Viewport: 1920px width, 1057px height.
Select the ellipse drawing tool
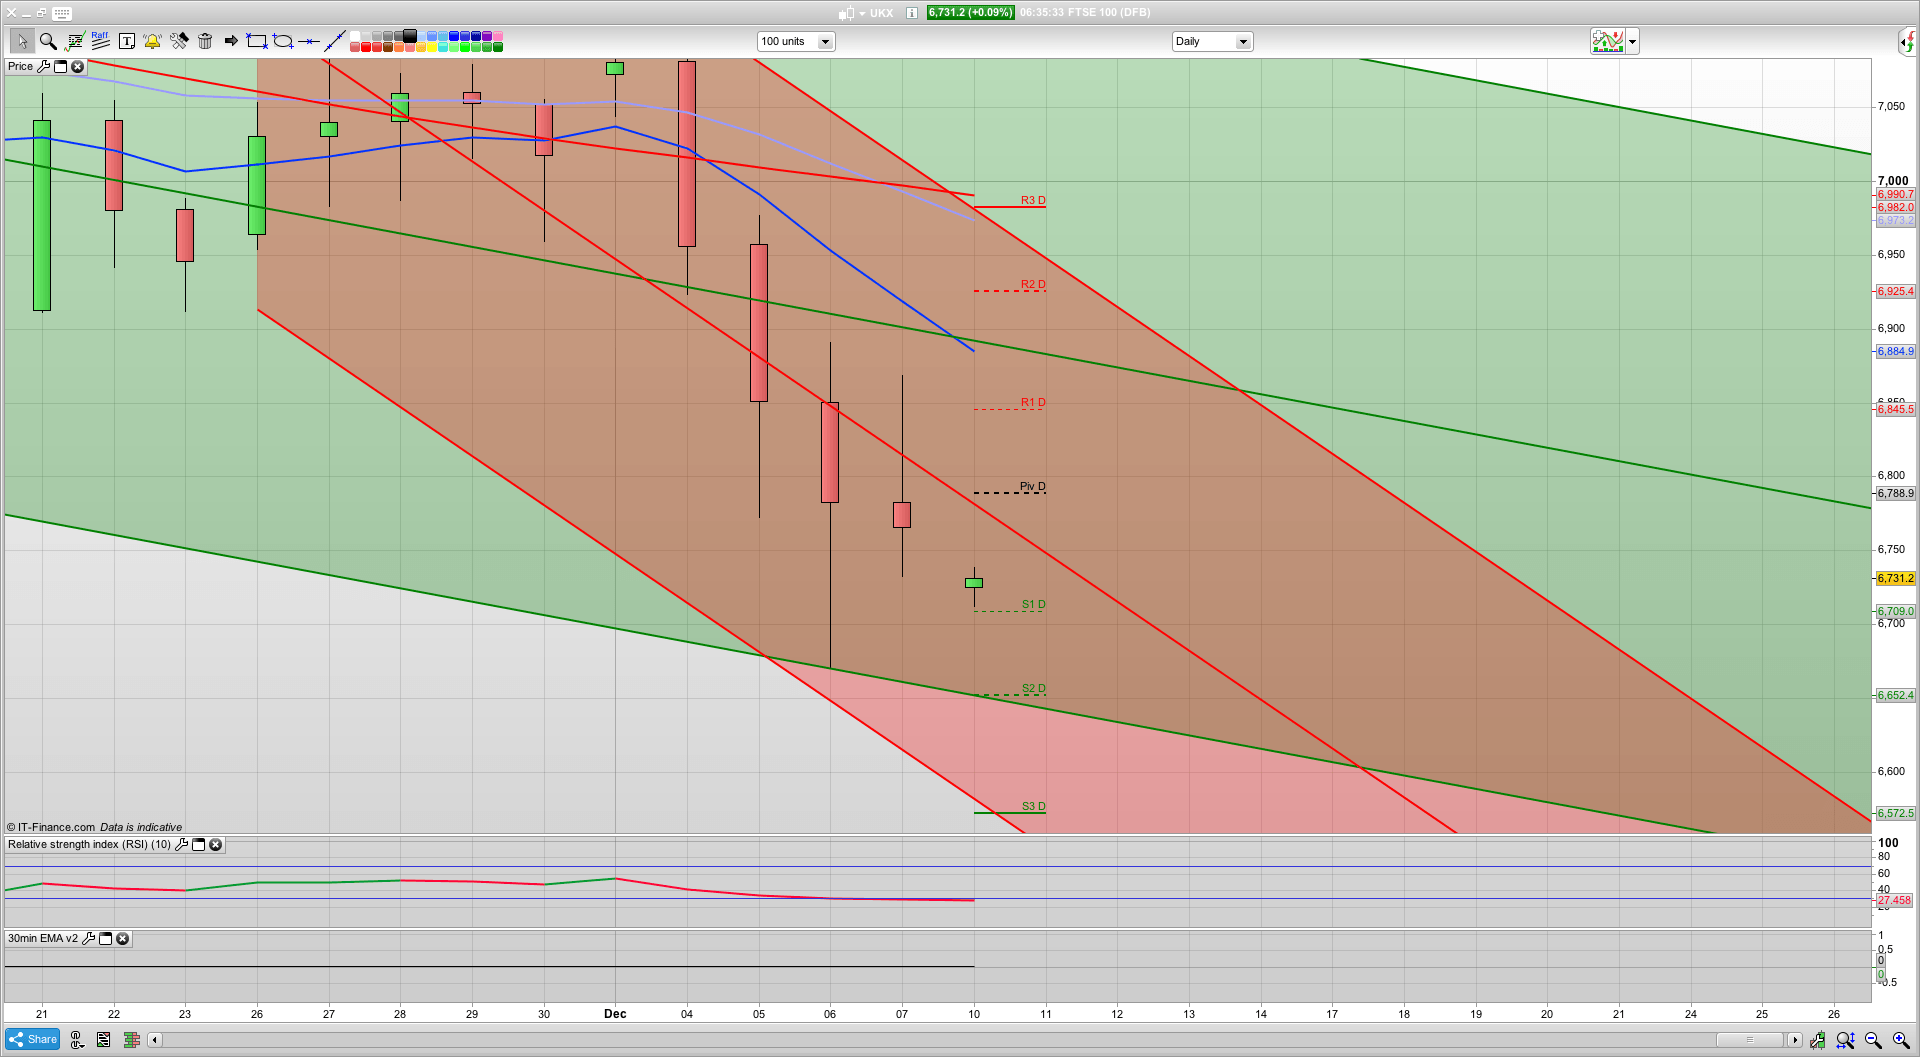282,41
